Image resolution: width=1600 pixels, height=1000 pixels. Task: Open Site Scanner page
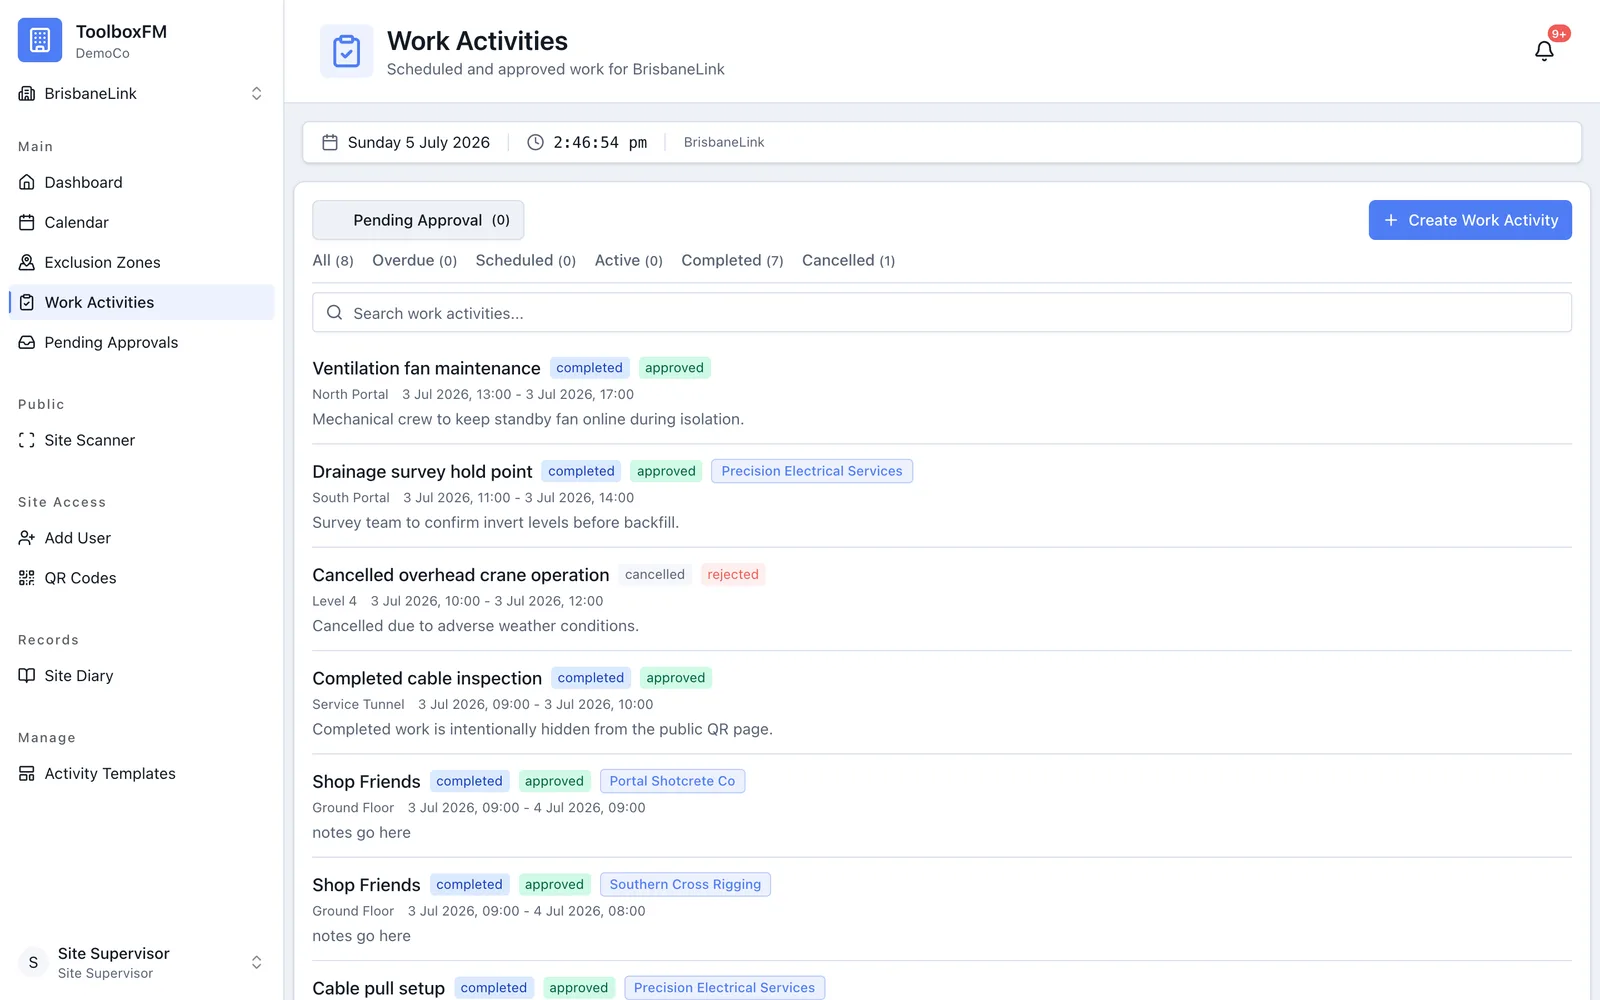pos(141,440)
